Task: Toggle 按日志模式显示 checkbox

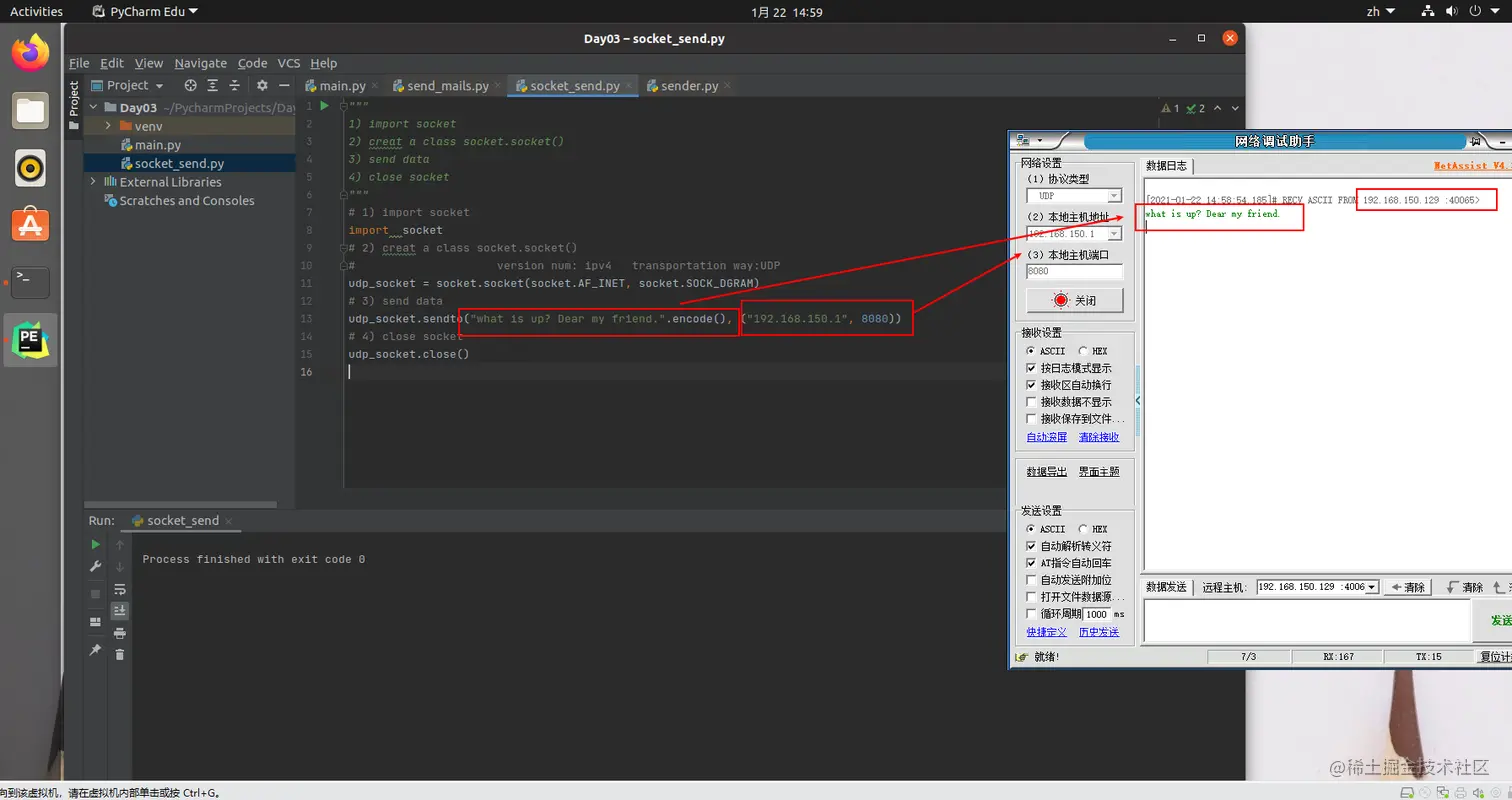Action: pos(1032,368)
